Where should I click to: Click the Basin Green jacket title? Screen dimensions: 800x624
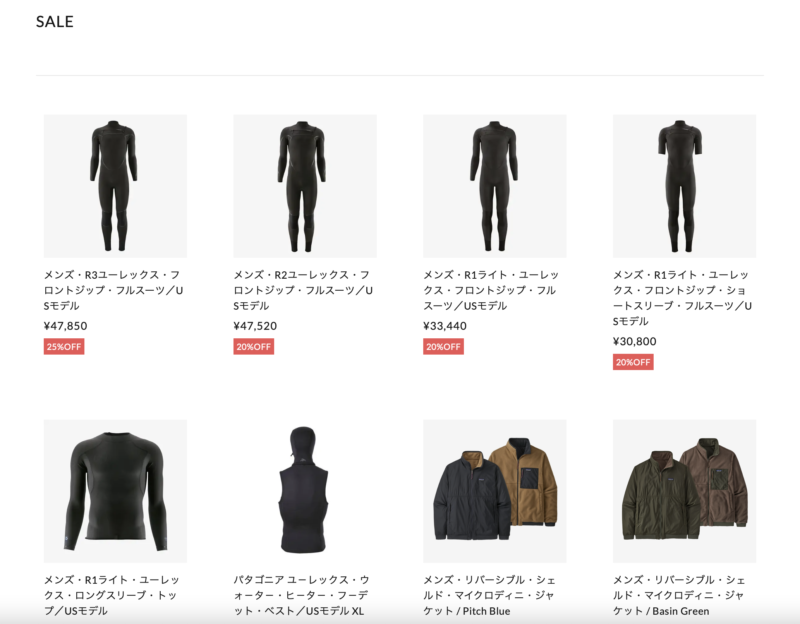[680, 595]
